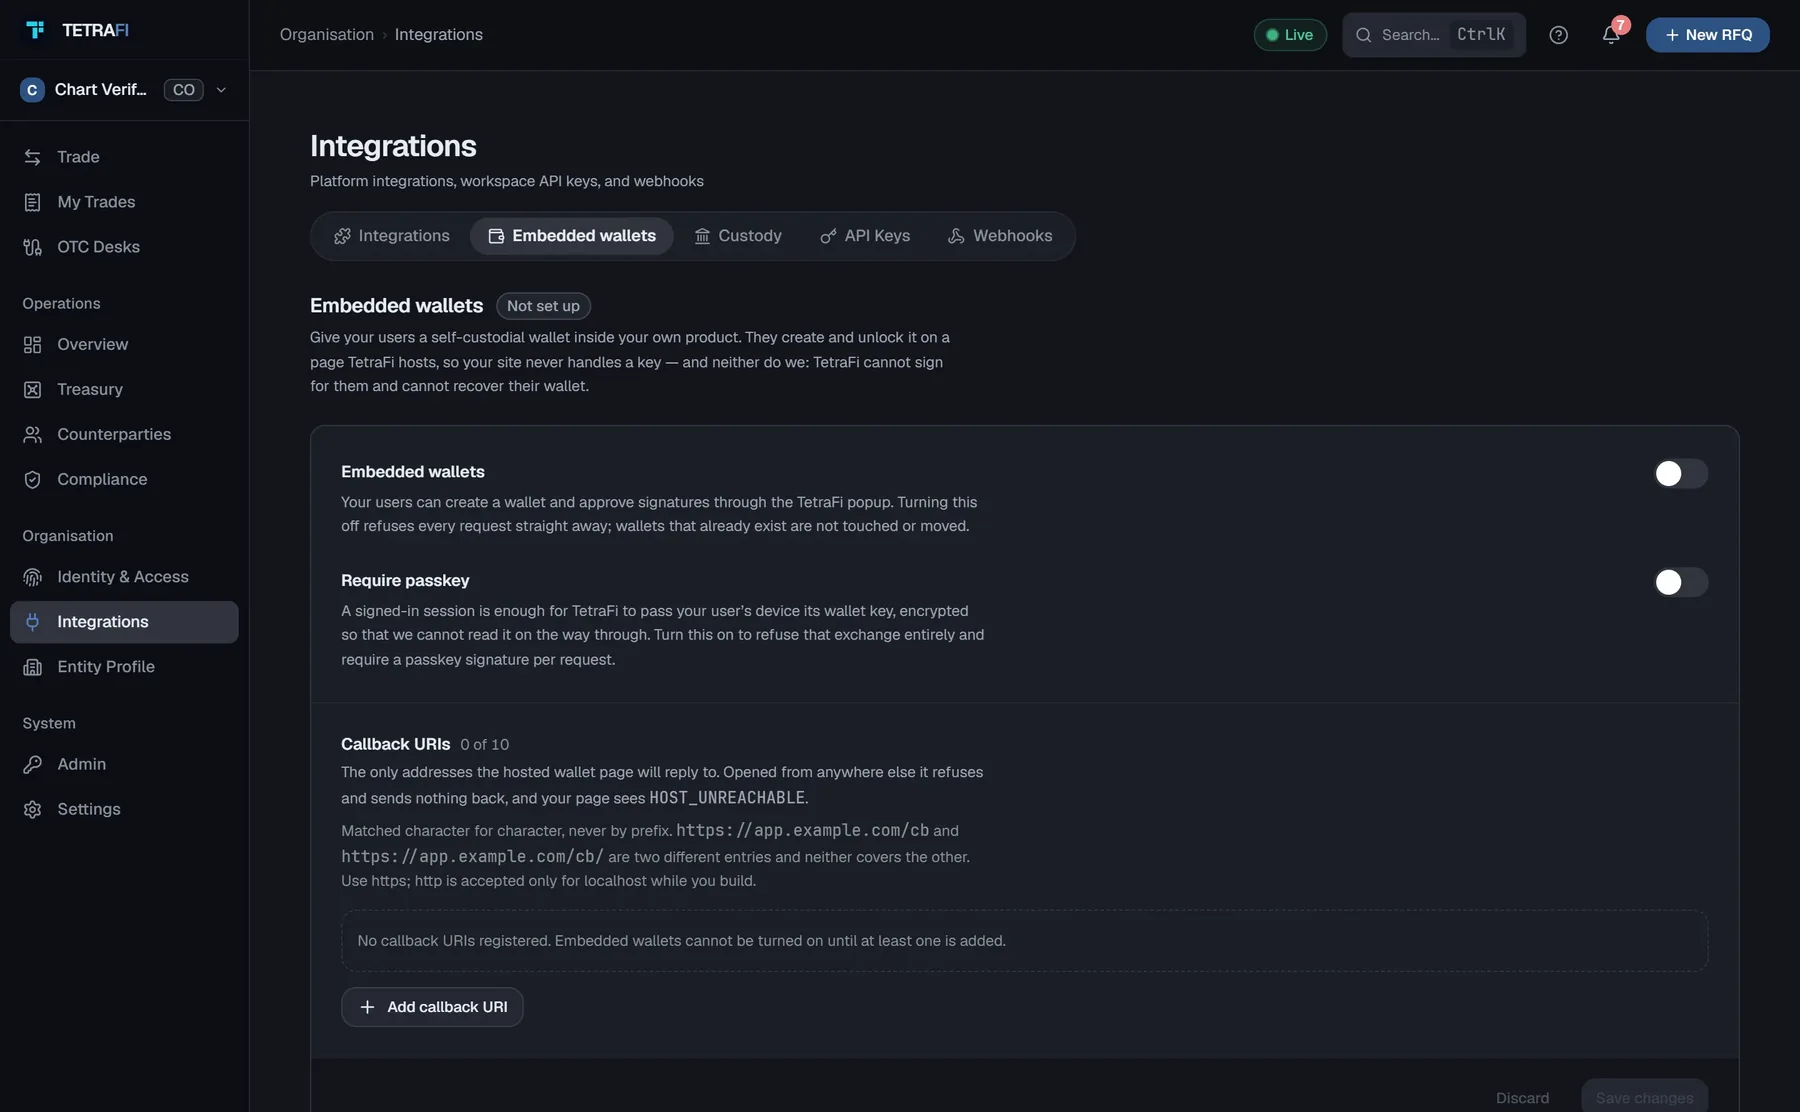Click the Discard button
Screen dimensions: 1800x1112
click(x=1522, y=1098)
